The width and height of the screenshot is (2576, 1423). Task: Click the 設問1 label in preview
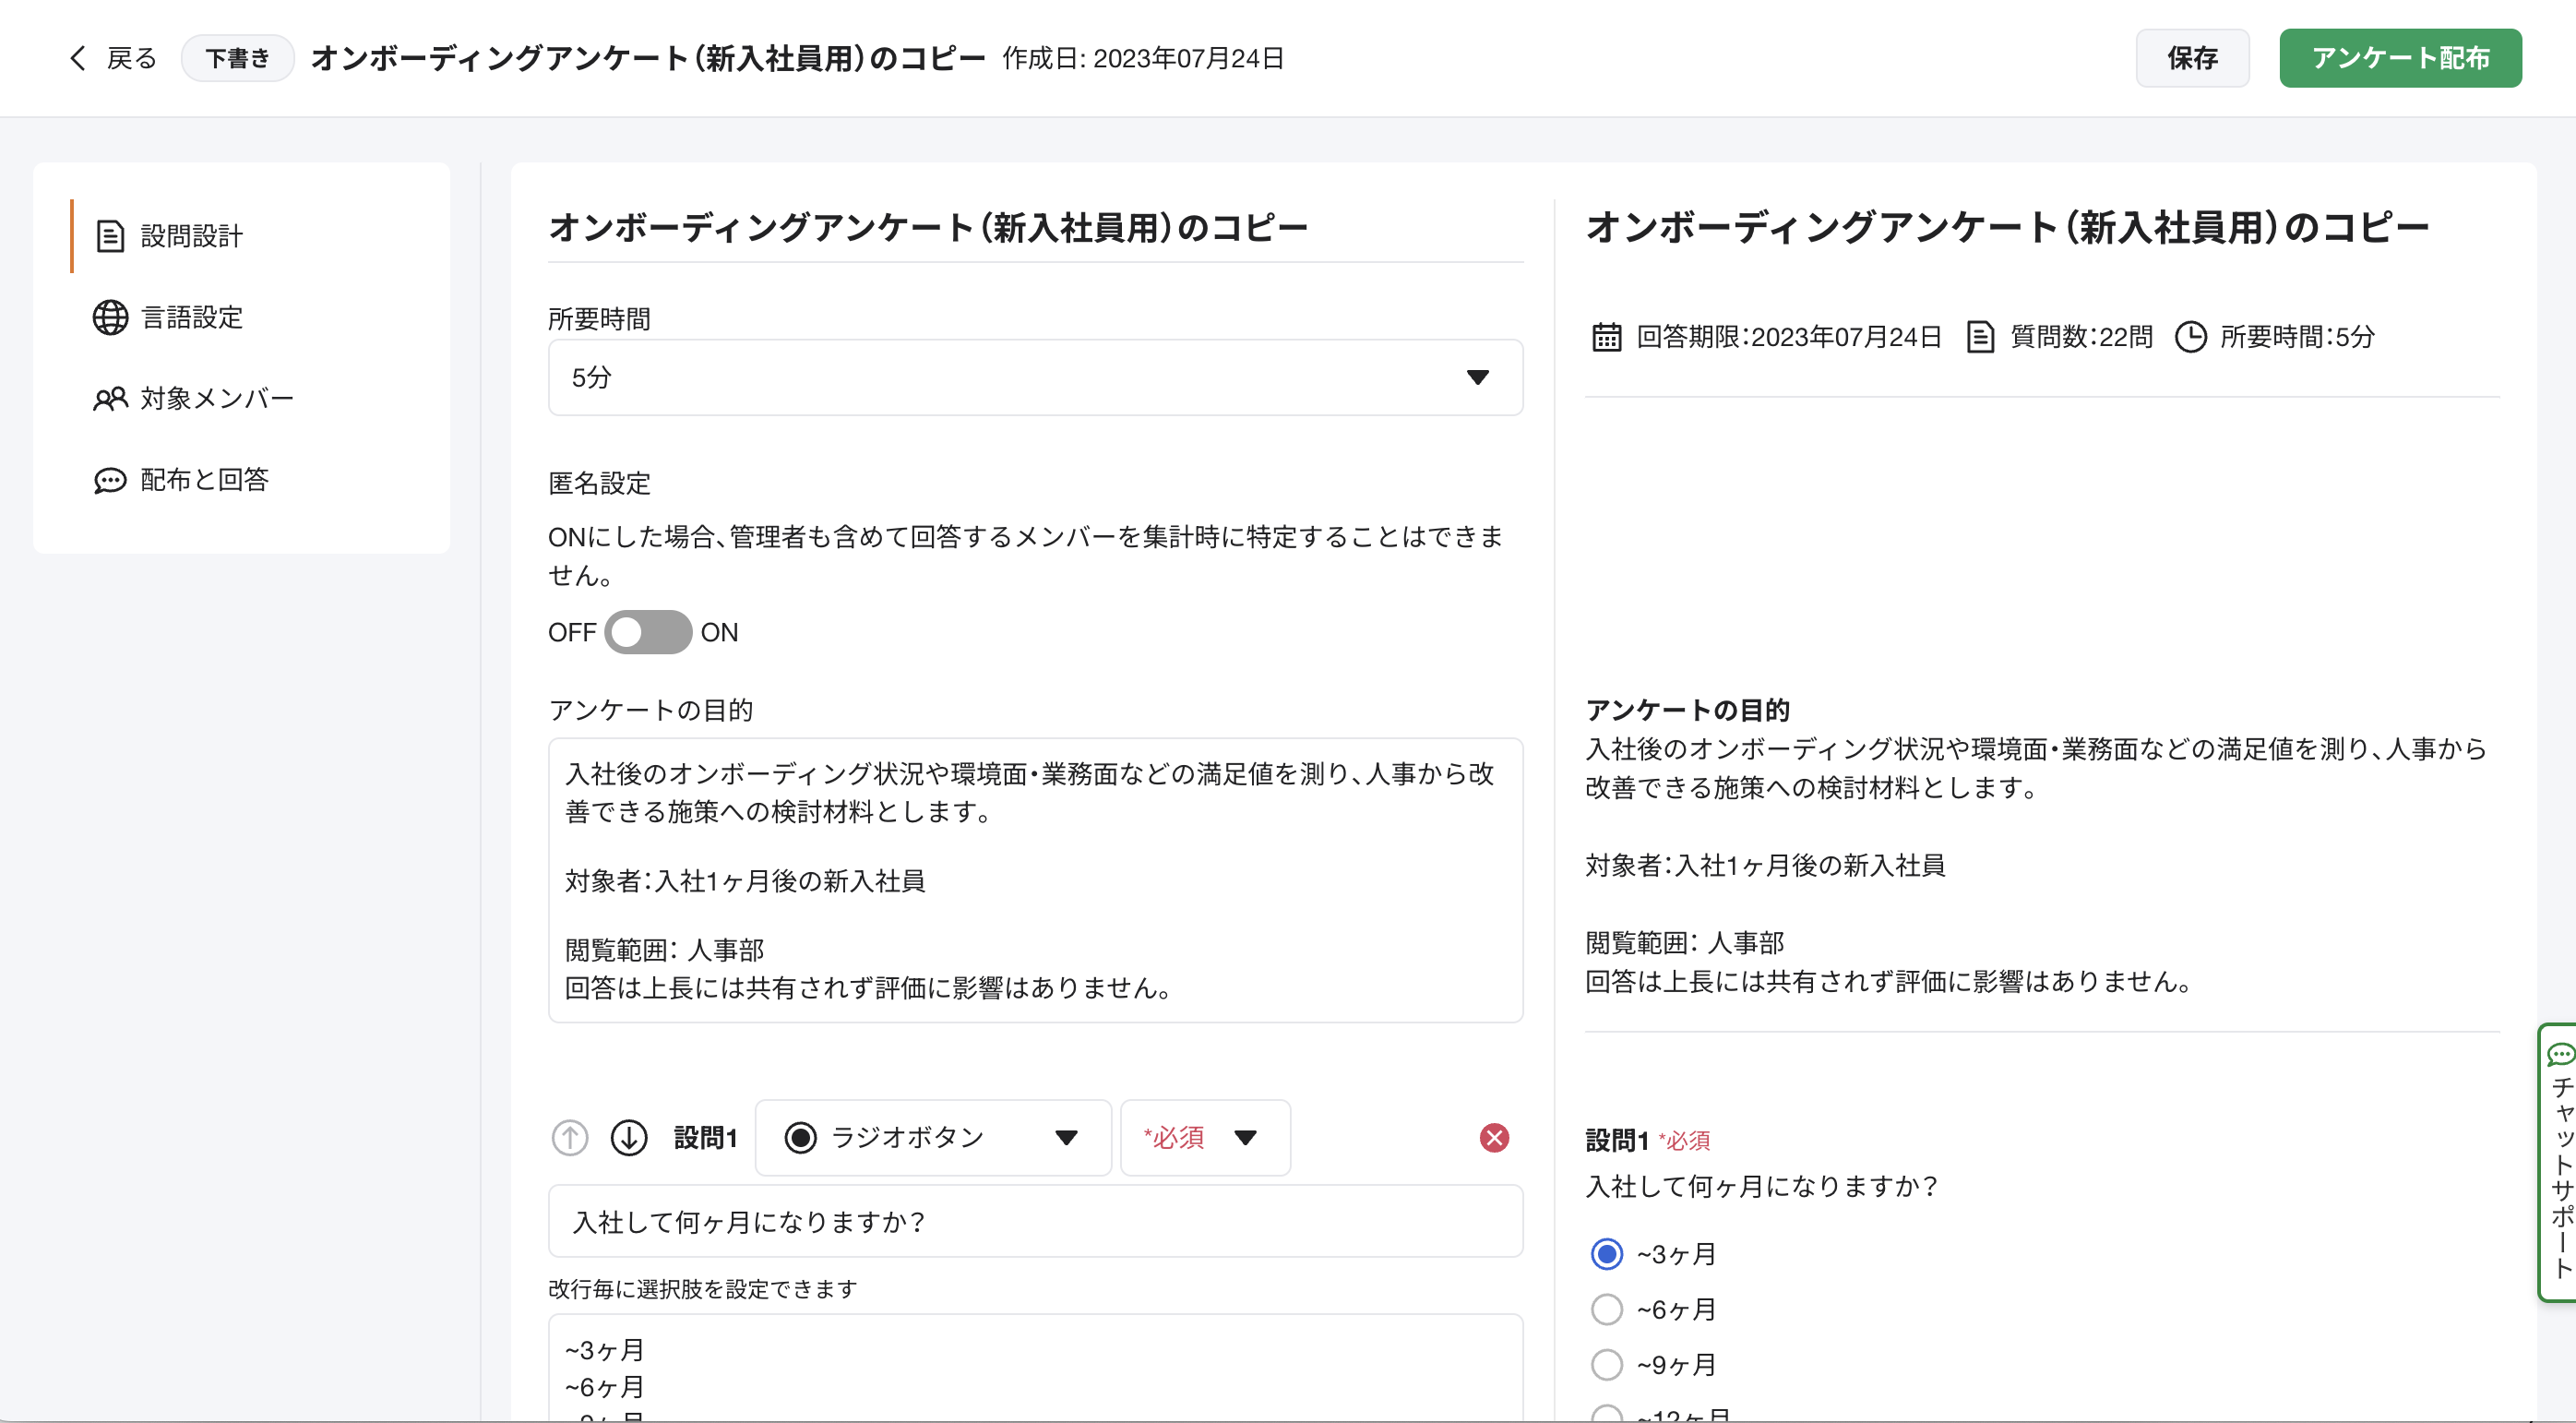[x=1616, y=1140]
